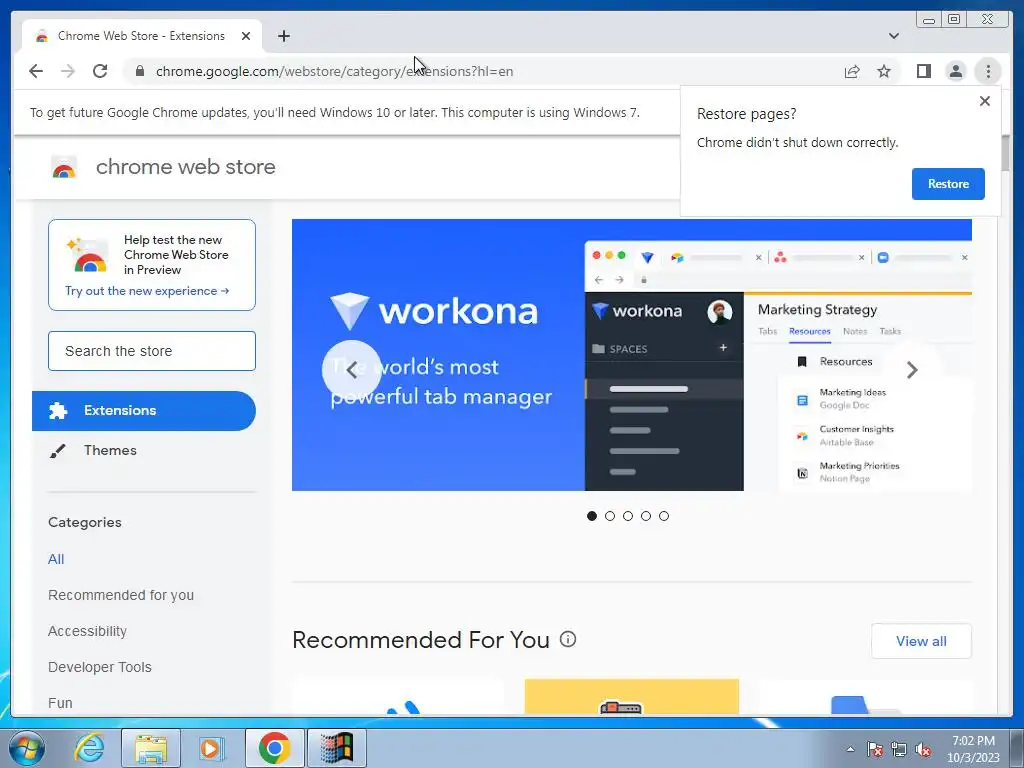Screen dimensions: 1024x768
Task: Click the Action Center flag tray icon
Action: (875, 749)
